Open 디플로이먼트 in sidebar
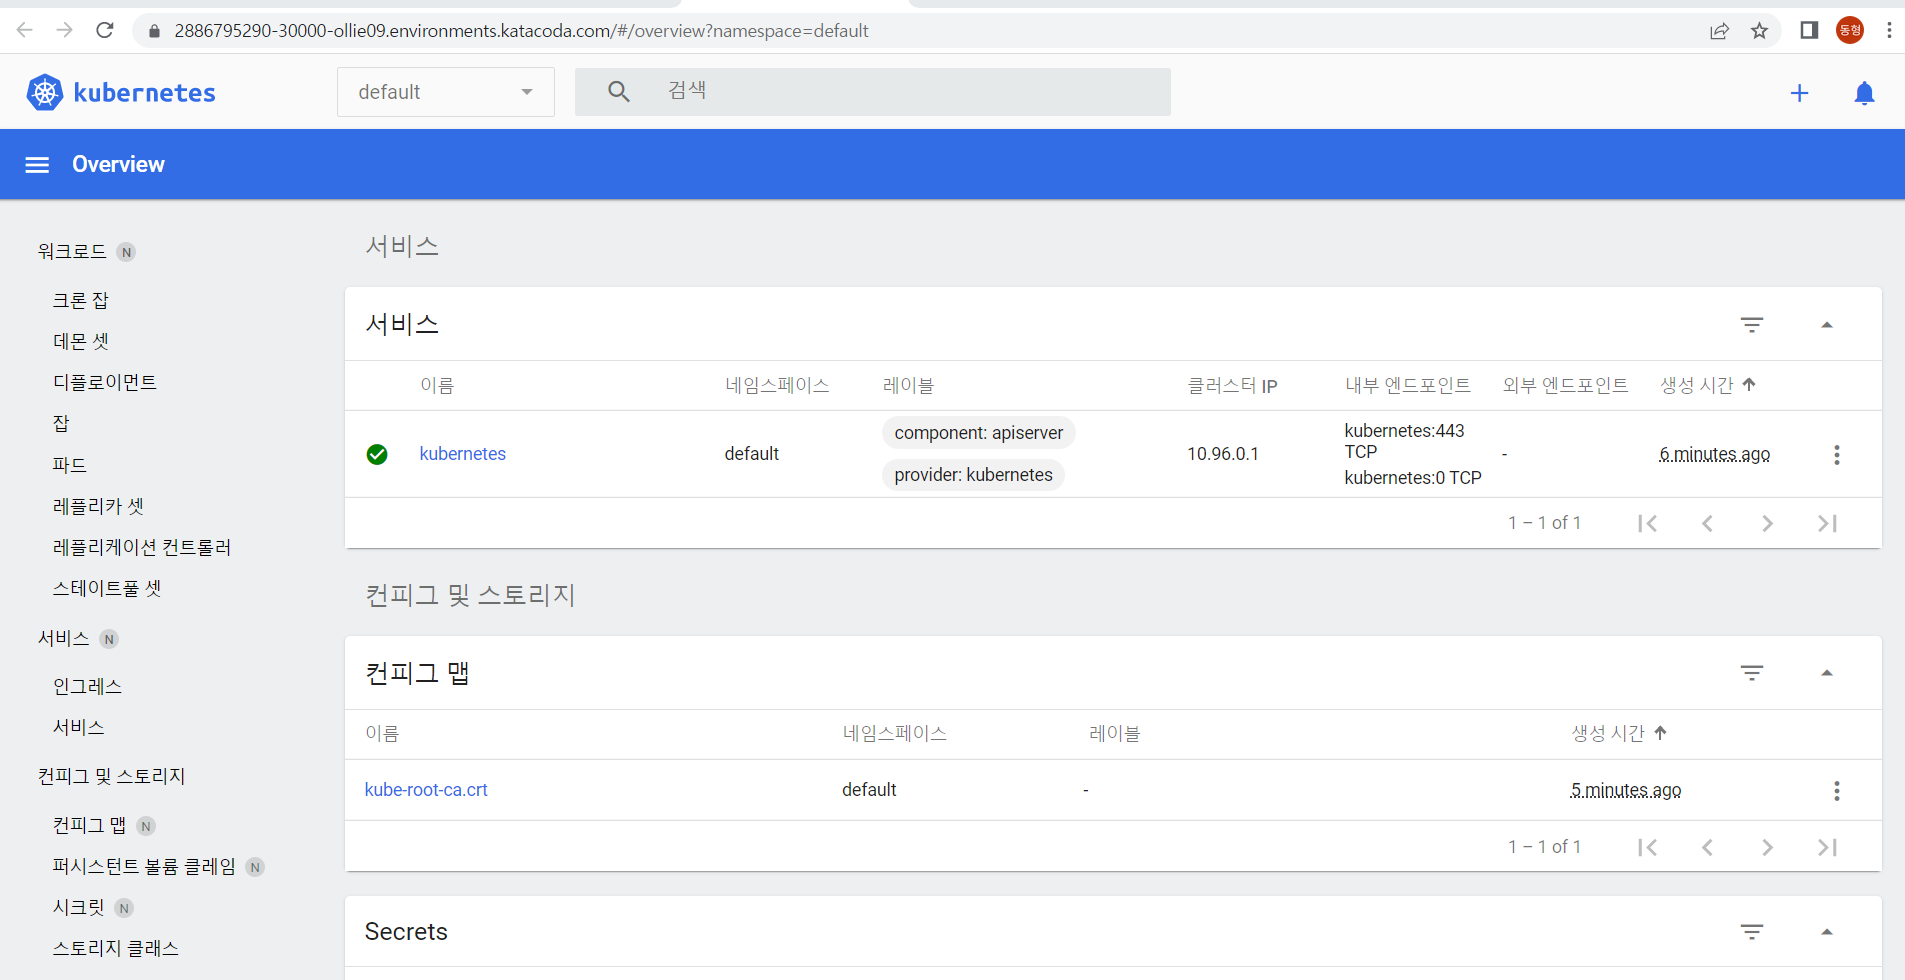 105,382
